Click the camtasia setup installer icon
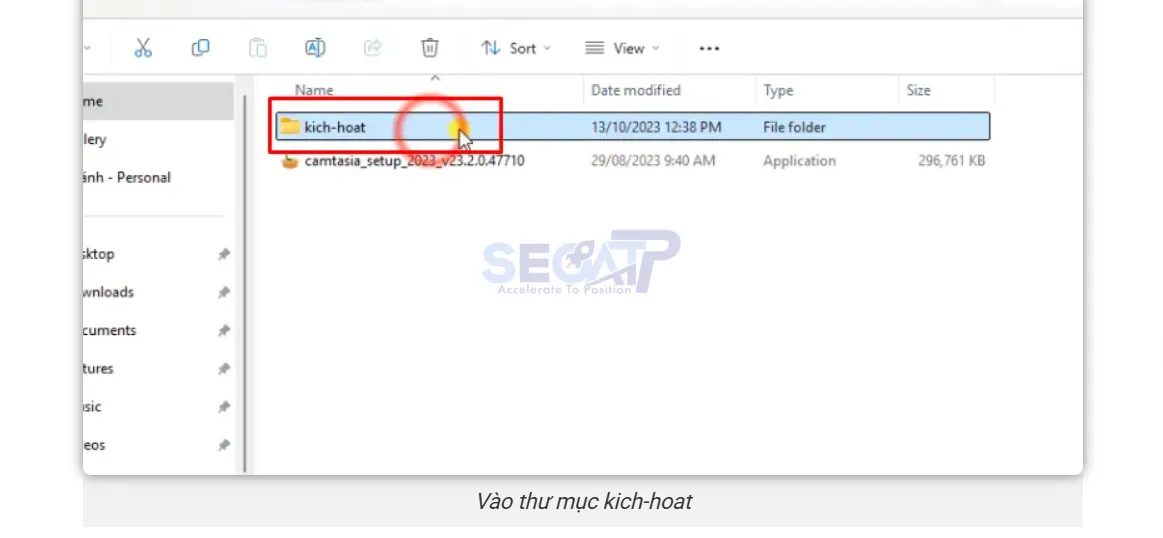Viewport: 1163px width, 538px height. (290, 161)
